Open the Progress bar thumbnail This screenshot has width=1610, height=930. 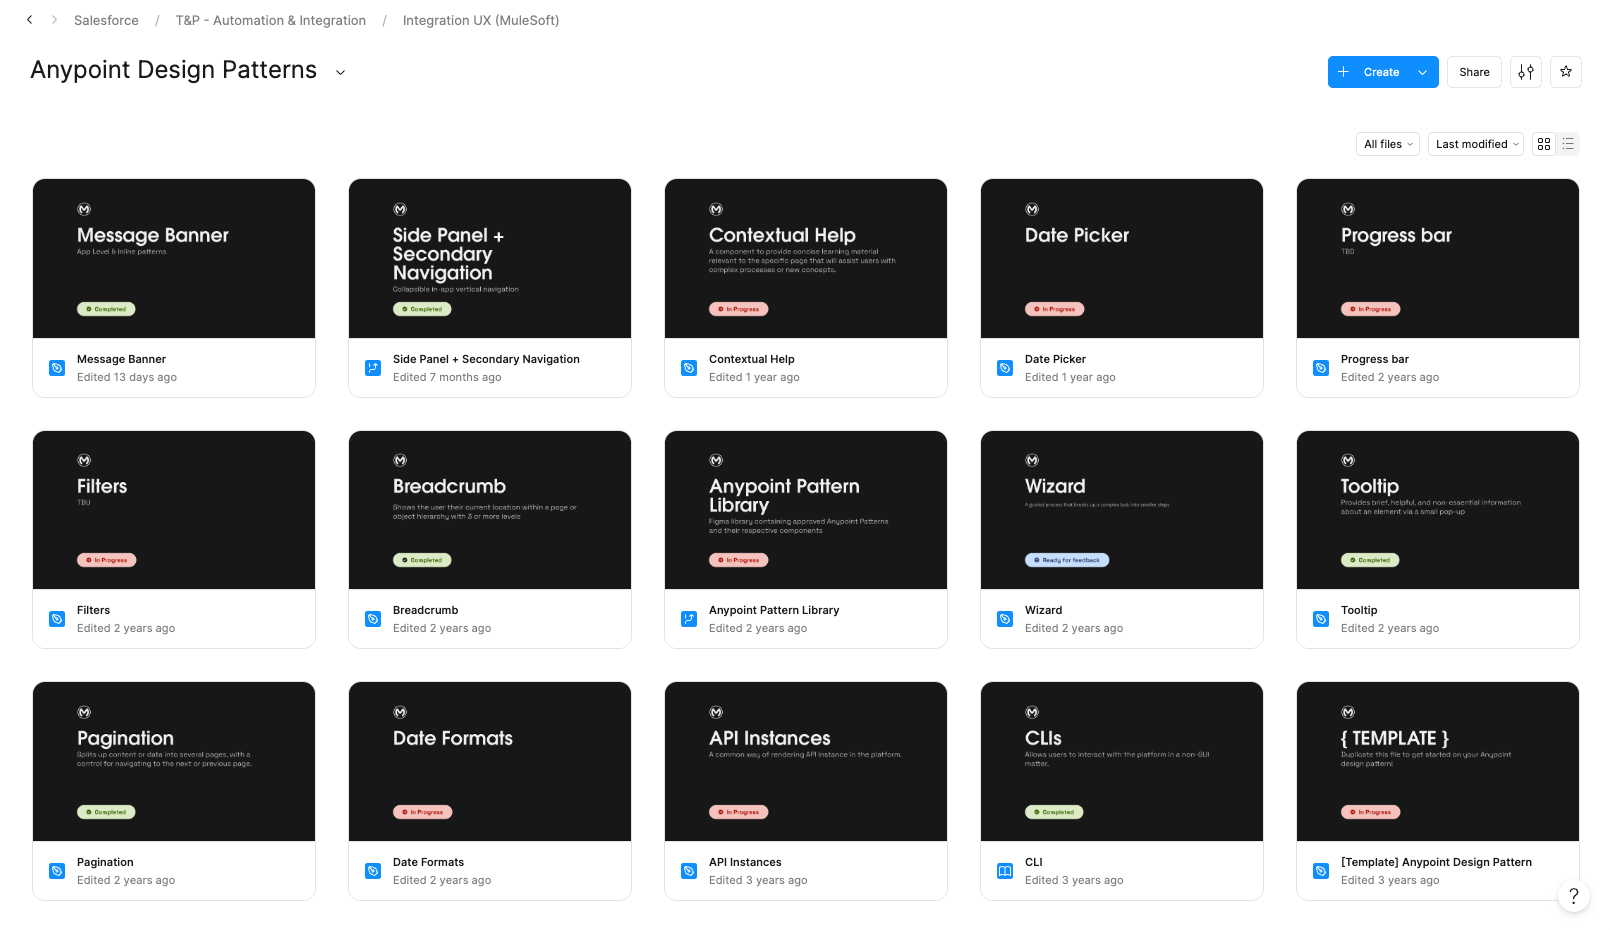1438,259
